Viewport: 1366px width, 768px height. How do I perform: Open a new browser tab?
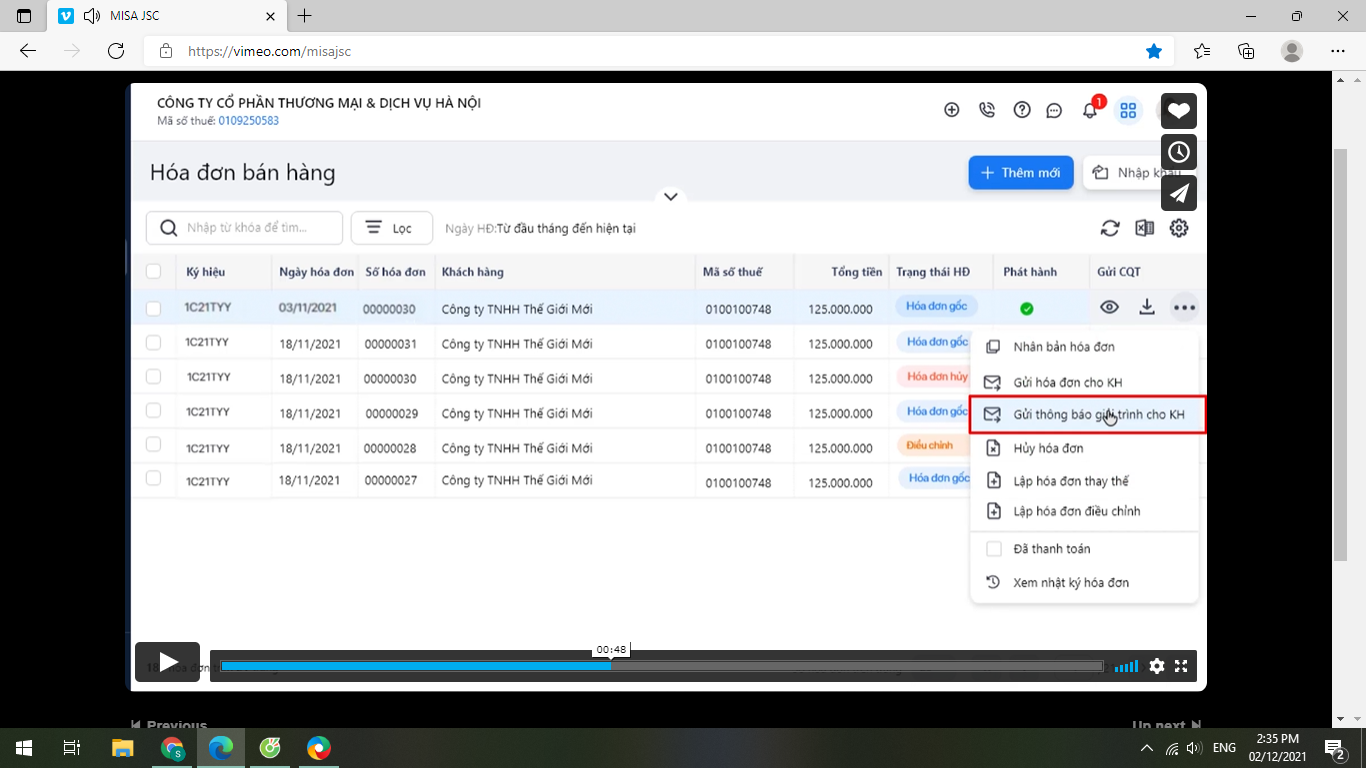[x=305, y=16]
